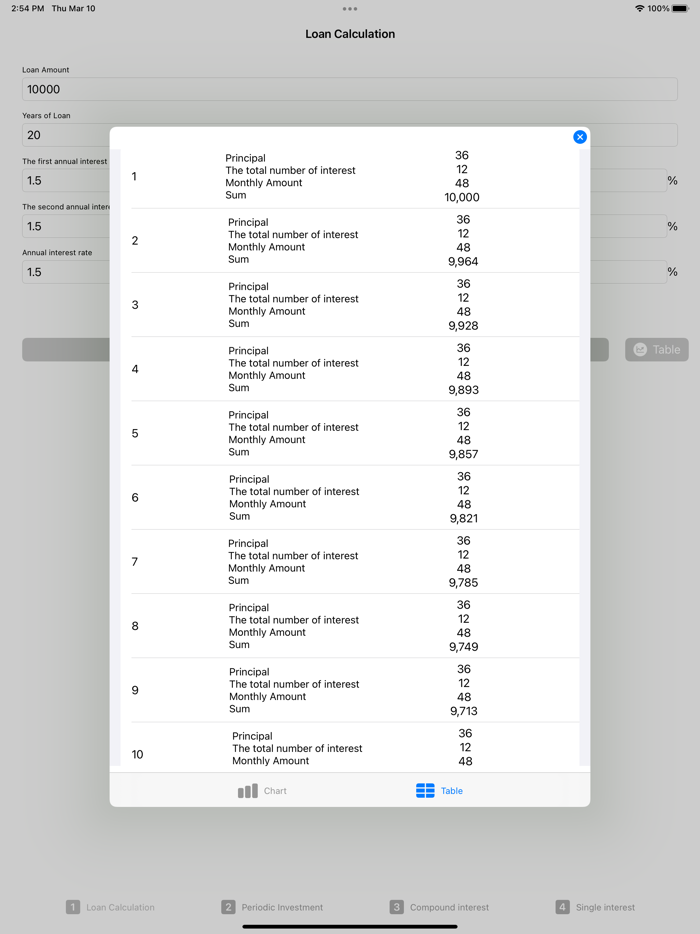700x934 pixels.
Task: Switch the popup to the Chart tab
Action: tap(260, 790)
